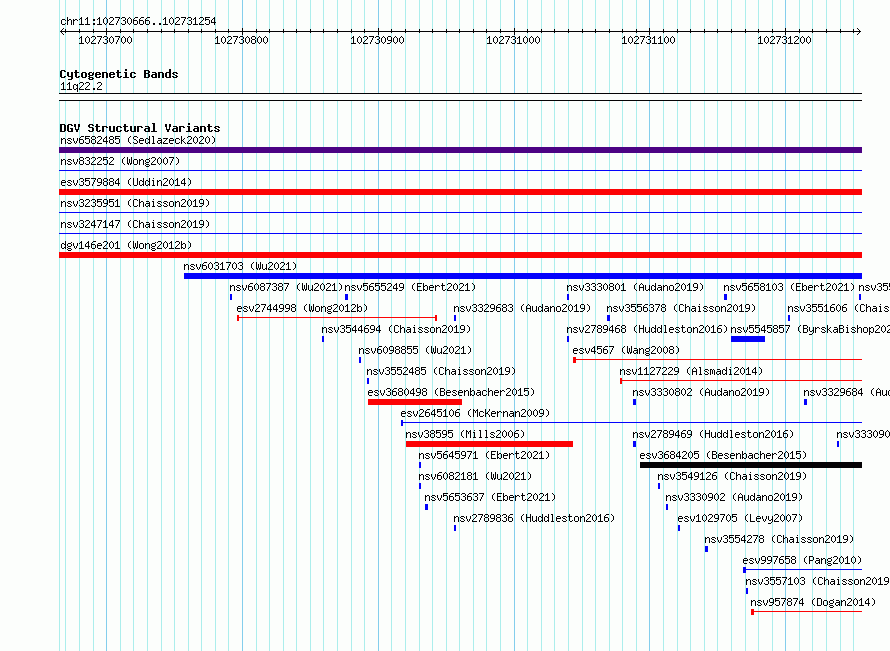Select the nsv5545857 blue feature block
The height and width of the screenshot is (651, 890).
click(748, 339)
